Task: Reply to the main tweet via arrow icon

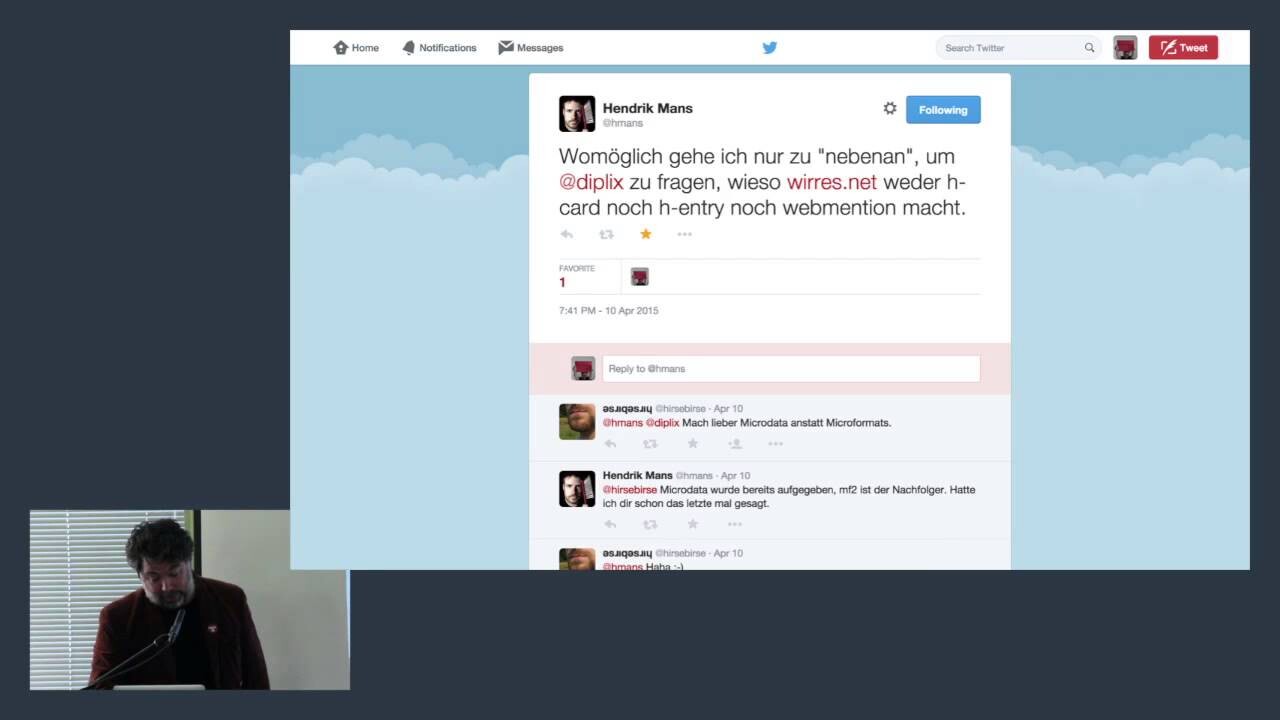Action: (567, 234)
